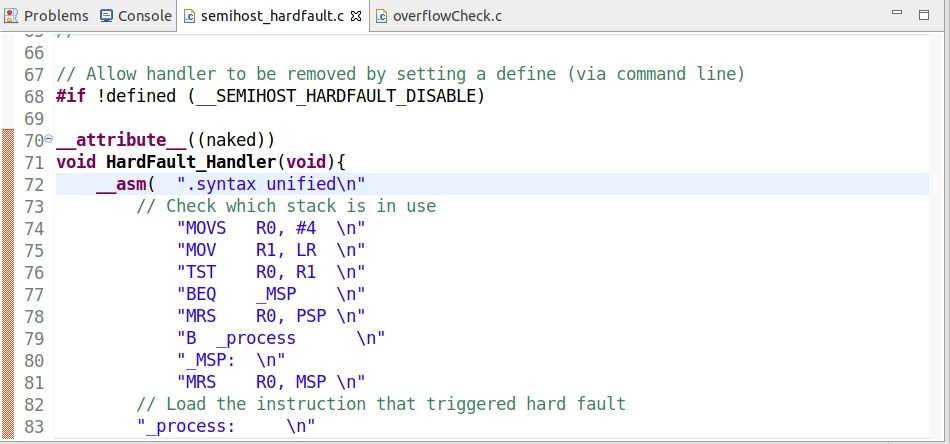
Task: Click the #if directive on line 68
Action: [x=71, y=96]
